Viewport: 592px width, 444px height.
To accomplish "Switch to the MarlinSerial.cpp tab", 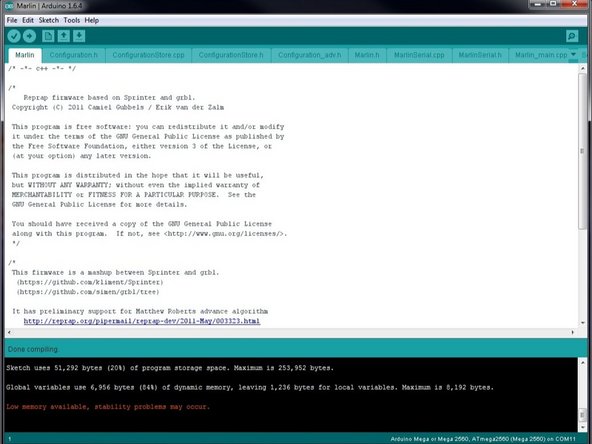I will [419, 55].
